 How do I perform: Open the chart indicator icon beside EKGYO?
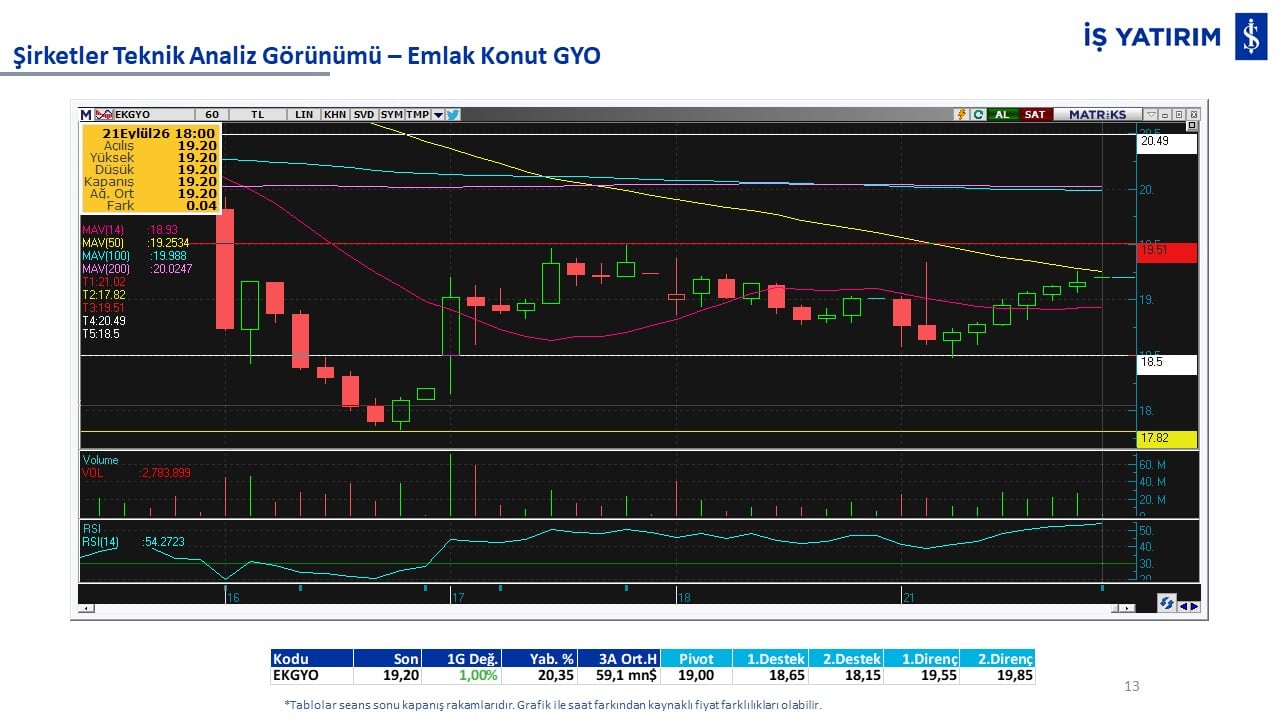pos(103,114)
